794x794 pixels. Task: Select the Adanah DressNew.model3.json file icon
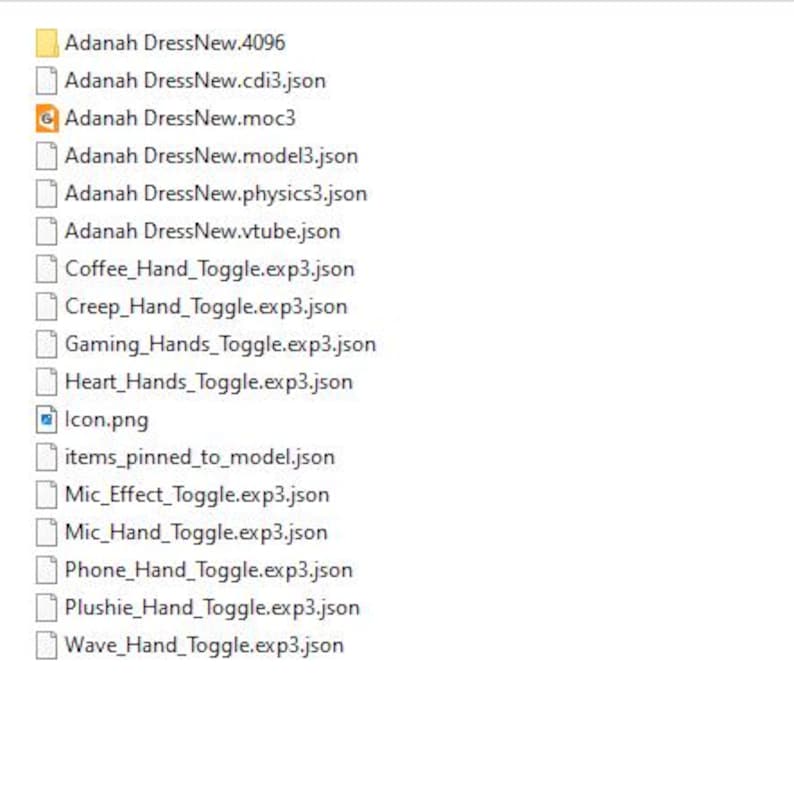[47, 156]
